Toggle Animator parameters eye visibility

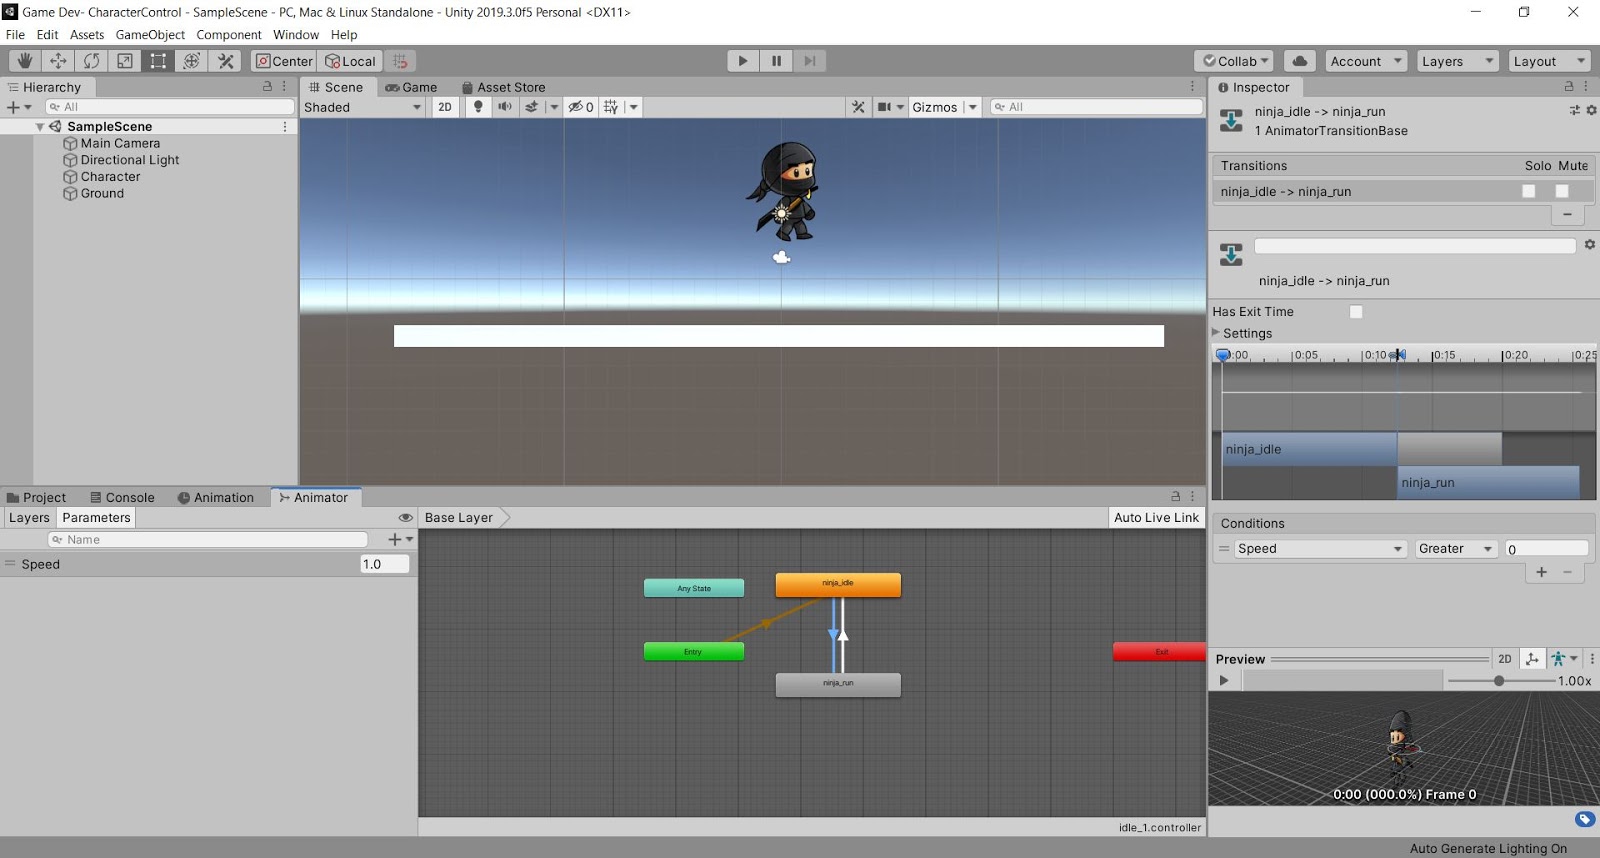[x=405, y=518]
